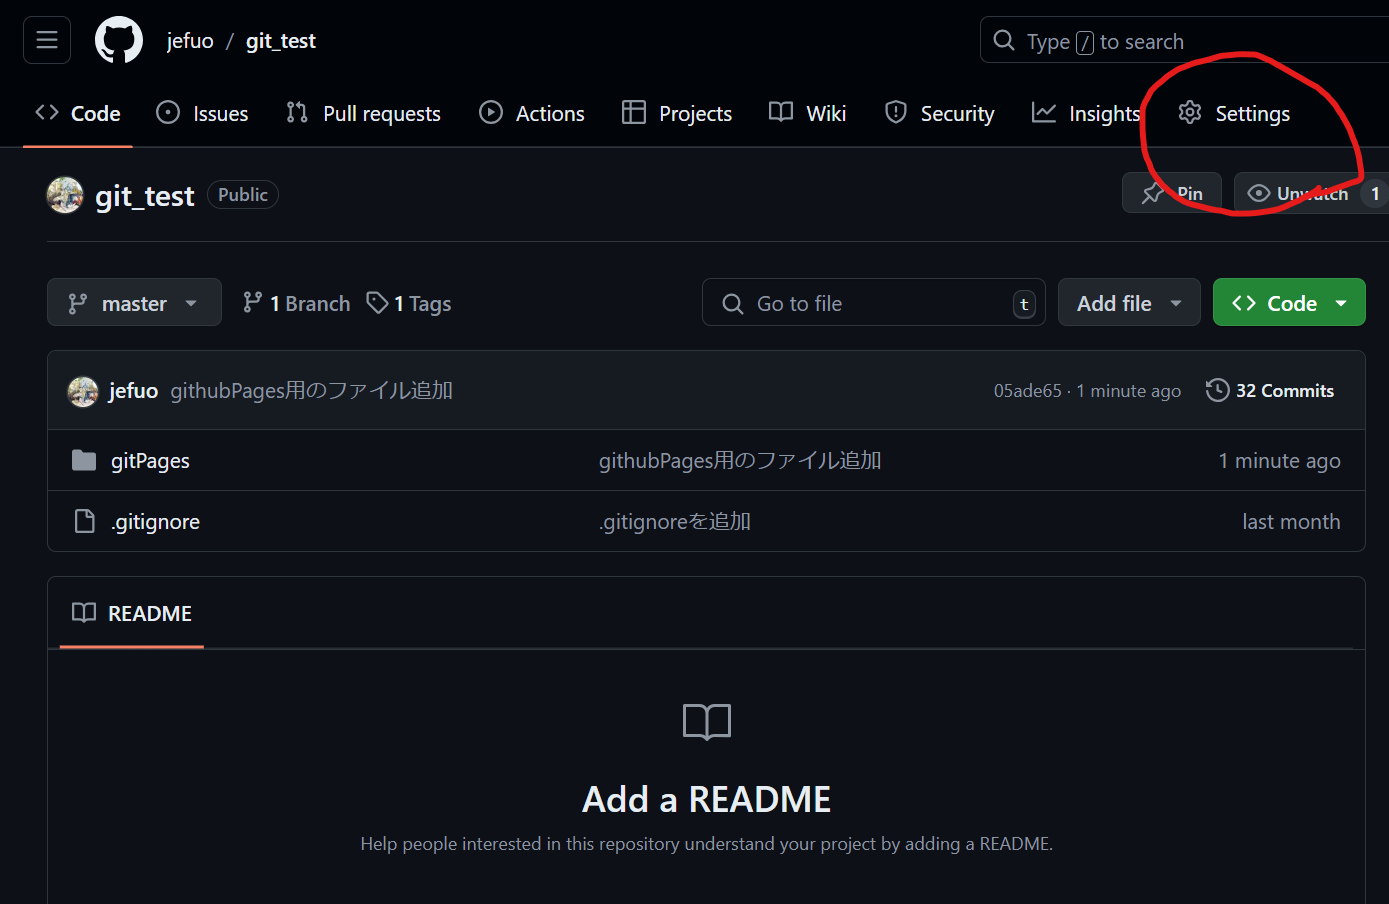Open the hamburger navigation menu
The width and height of the screenshot is (1389, 904).
click(47, 40)
